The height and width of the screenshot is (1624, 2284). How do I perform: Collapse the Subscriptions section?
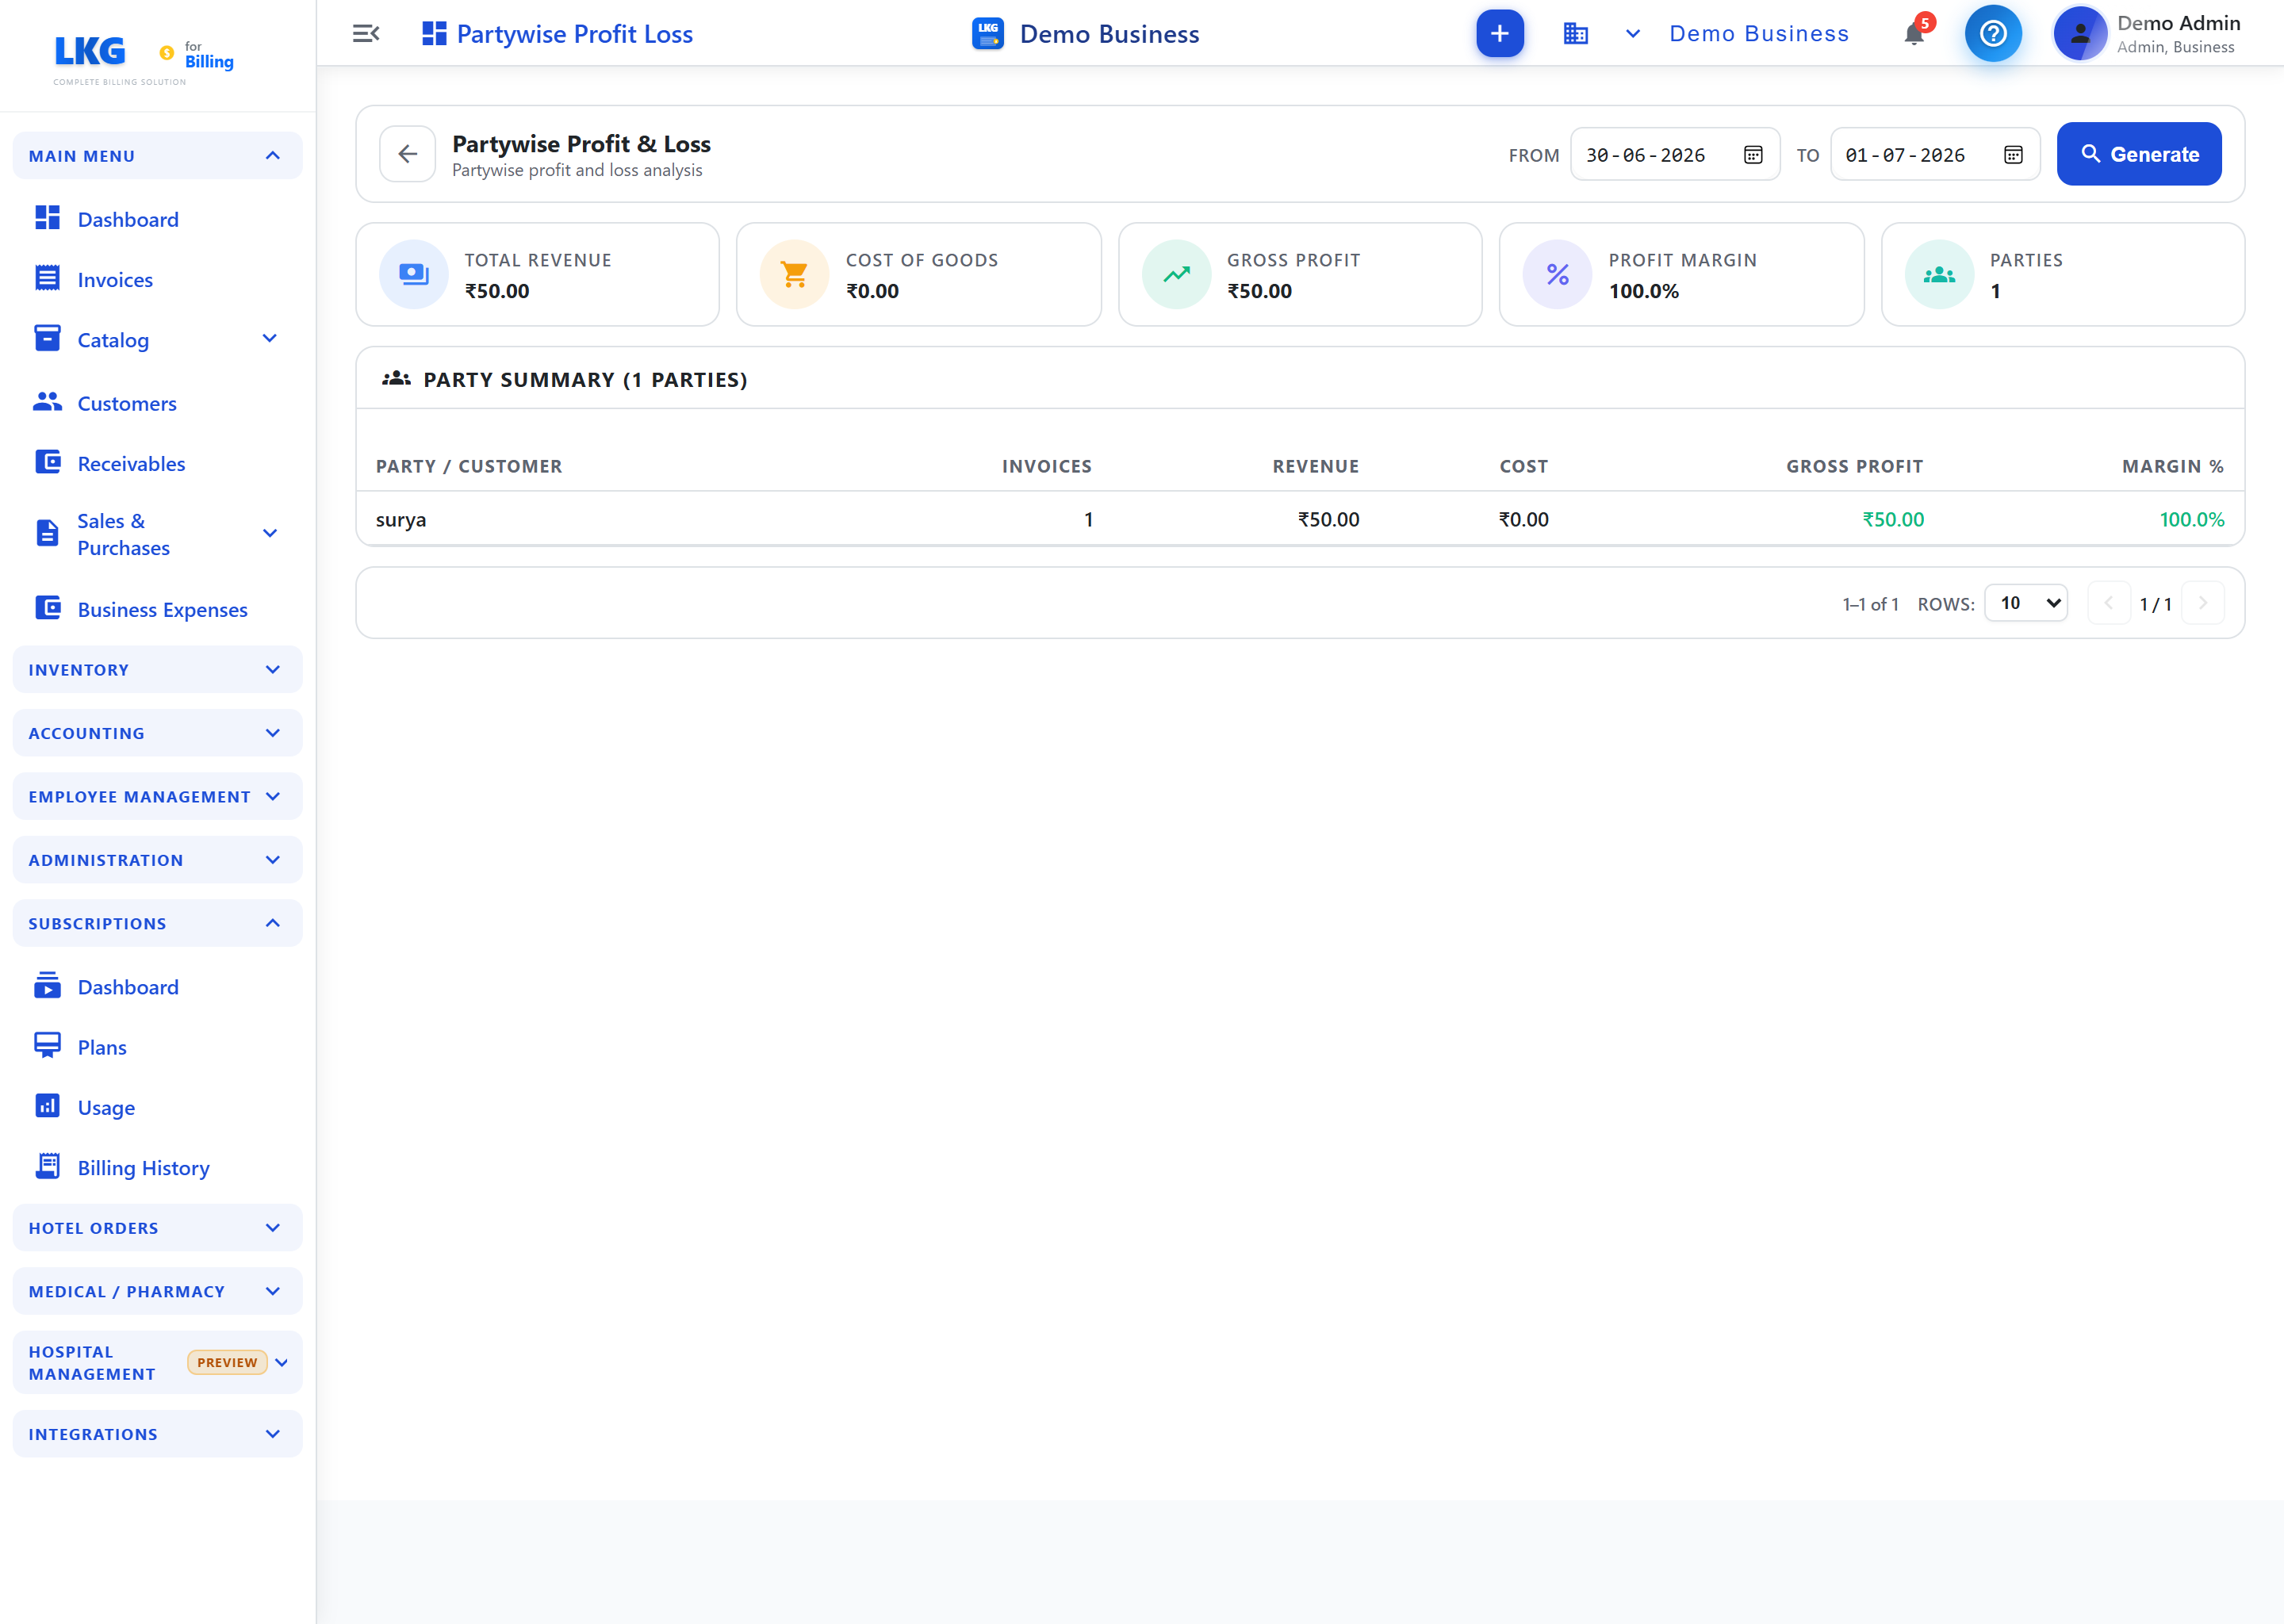tap(157, 924)
